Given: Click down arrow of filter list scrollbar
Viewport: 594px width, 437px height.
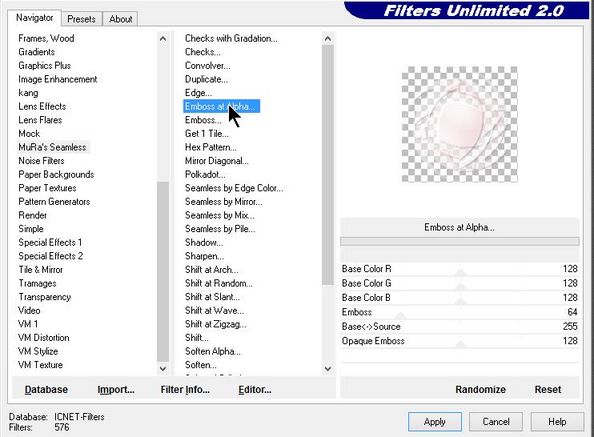Looking at the screenshot, I should coord(328,368).
